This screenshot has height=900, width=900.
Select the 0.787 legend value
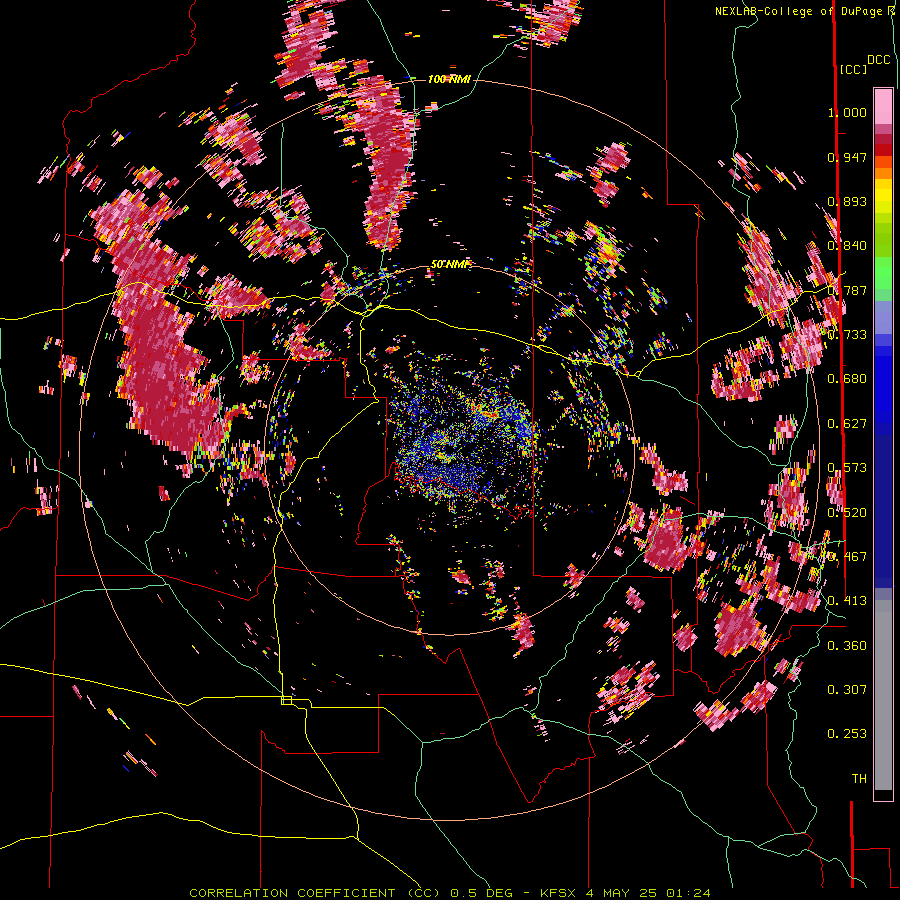pyautogui.click(x=847, y=290)
